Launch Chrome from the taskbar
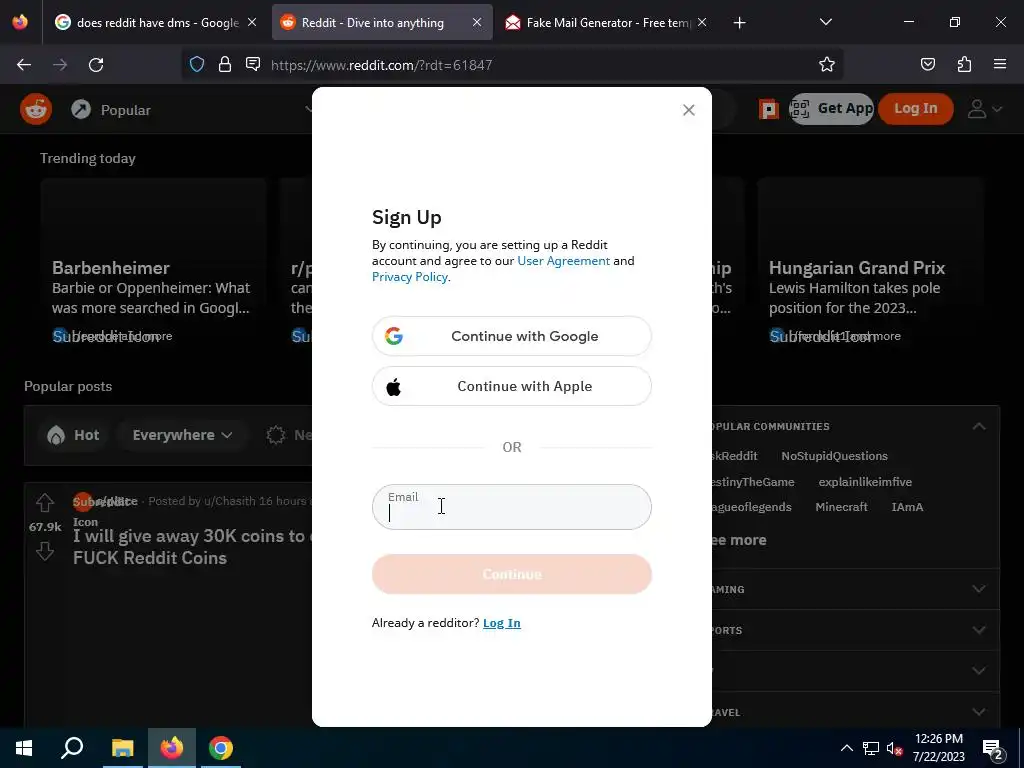 click(221, 748)
